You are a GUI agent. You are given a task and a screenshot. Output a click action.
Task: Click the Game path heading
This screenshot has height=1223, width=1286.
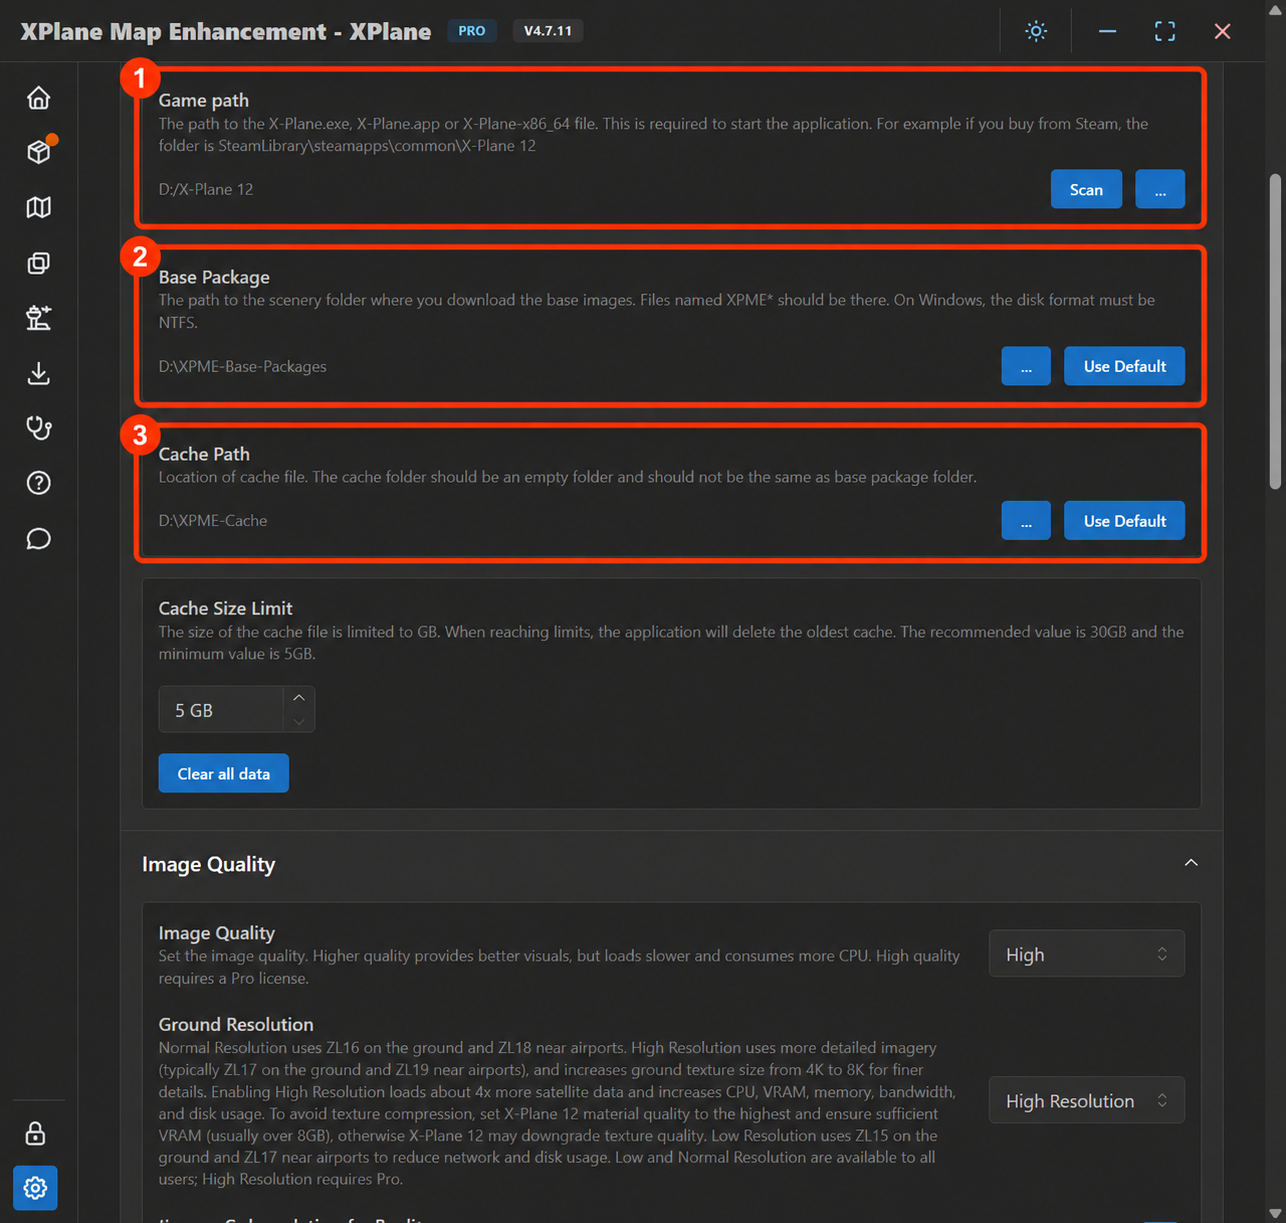(x=204, y=100)
